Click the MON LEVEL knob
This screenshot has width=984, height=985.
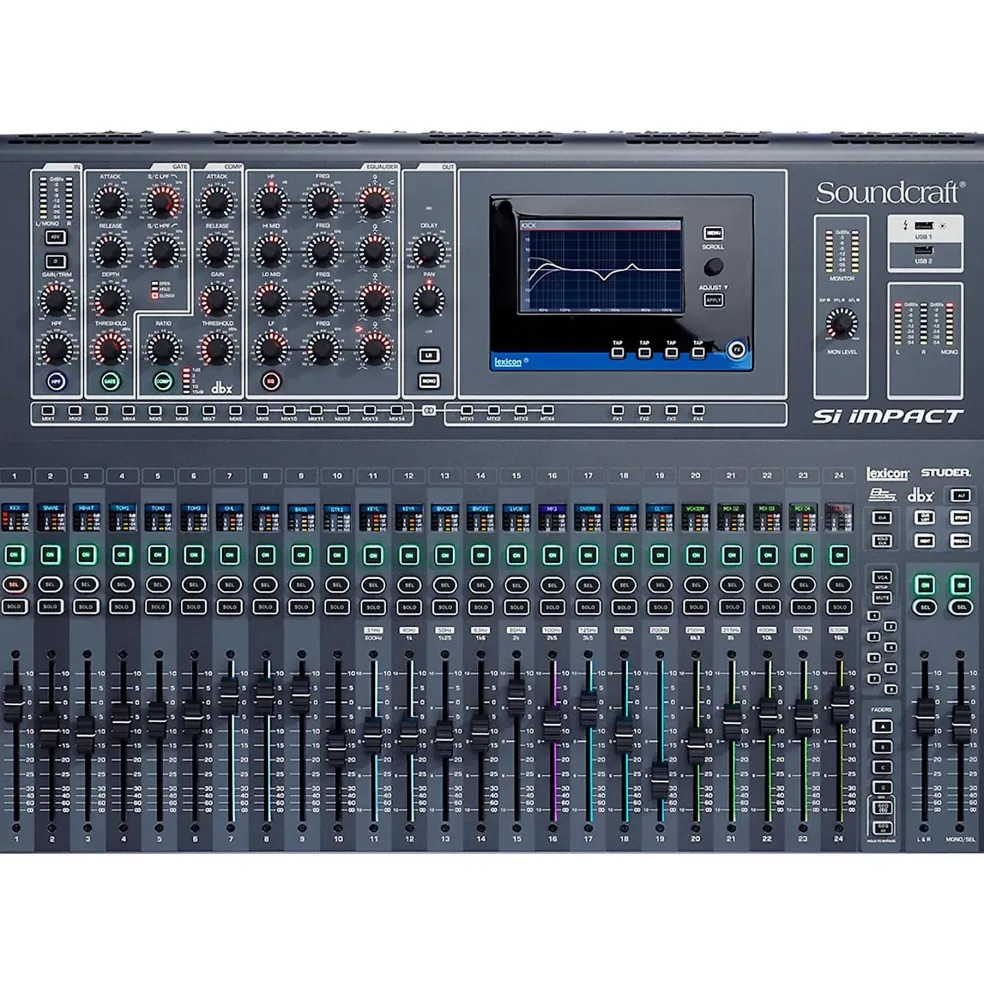coord(841,324)
